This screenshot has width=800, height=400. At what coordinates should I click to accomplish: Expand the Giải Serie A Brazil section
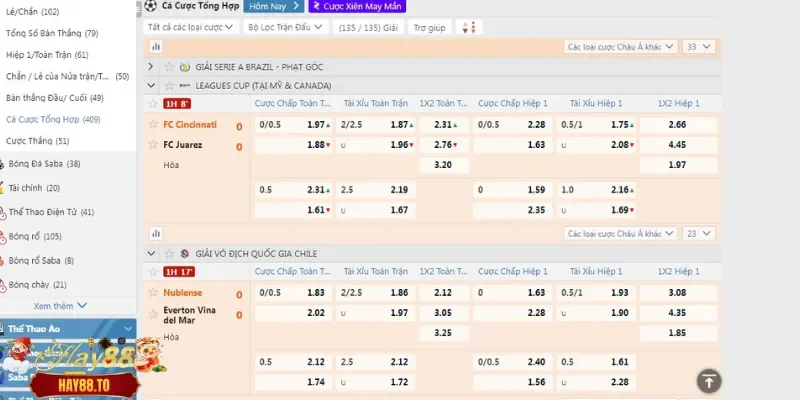tap(151, 67)
